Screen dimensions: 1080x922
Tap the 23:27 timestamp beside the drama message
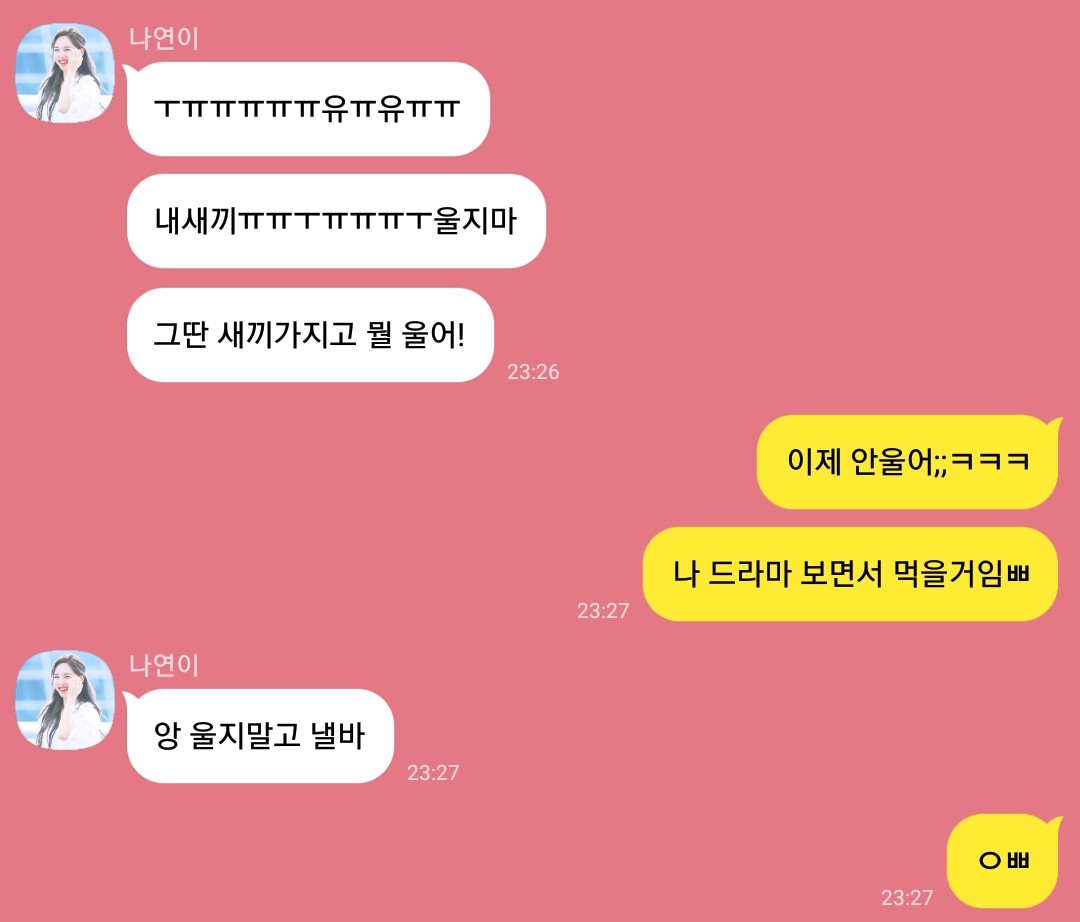(x=603, y=611)
